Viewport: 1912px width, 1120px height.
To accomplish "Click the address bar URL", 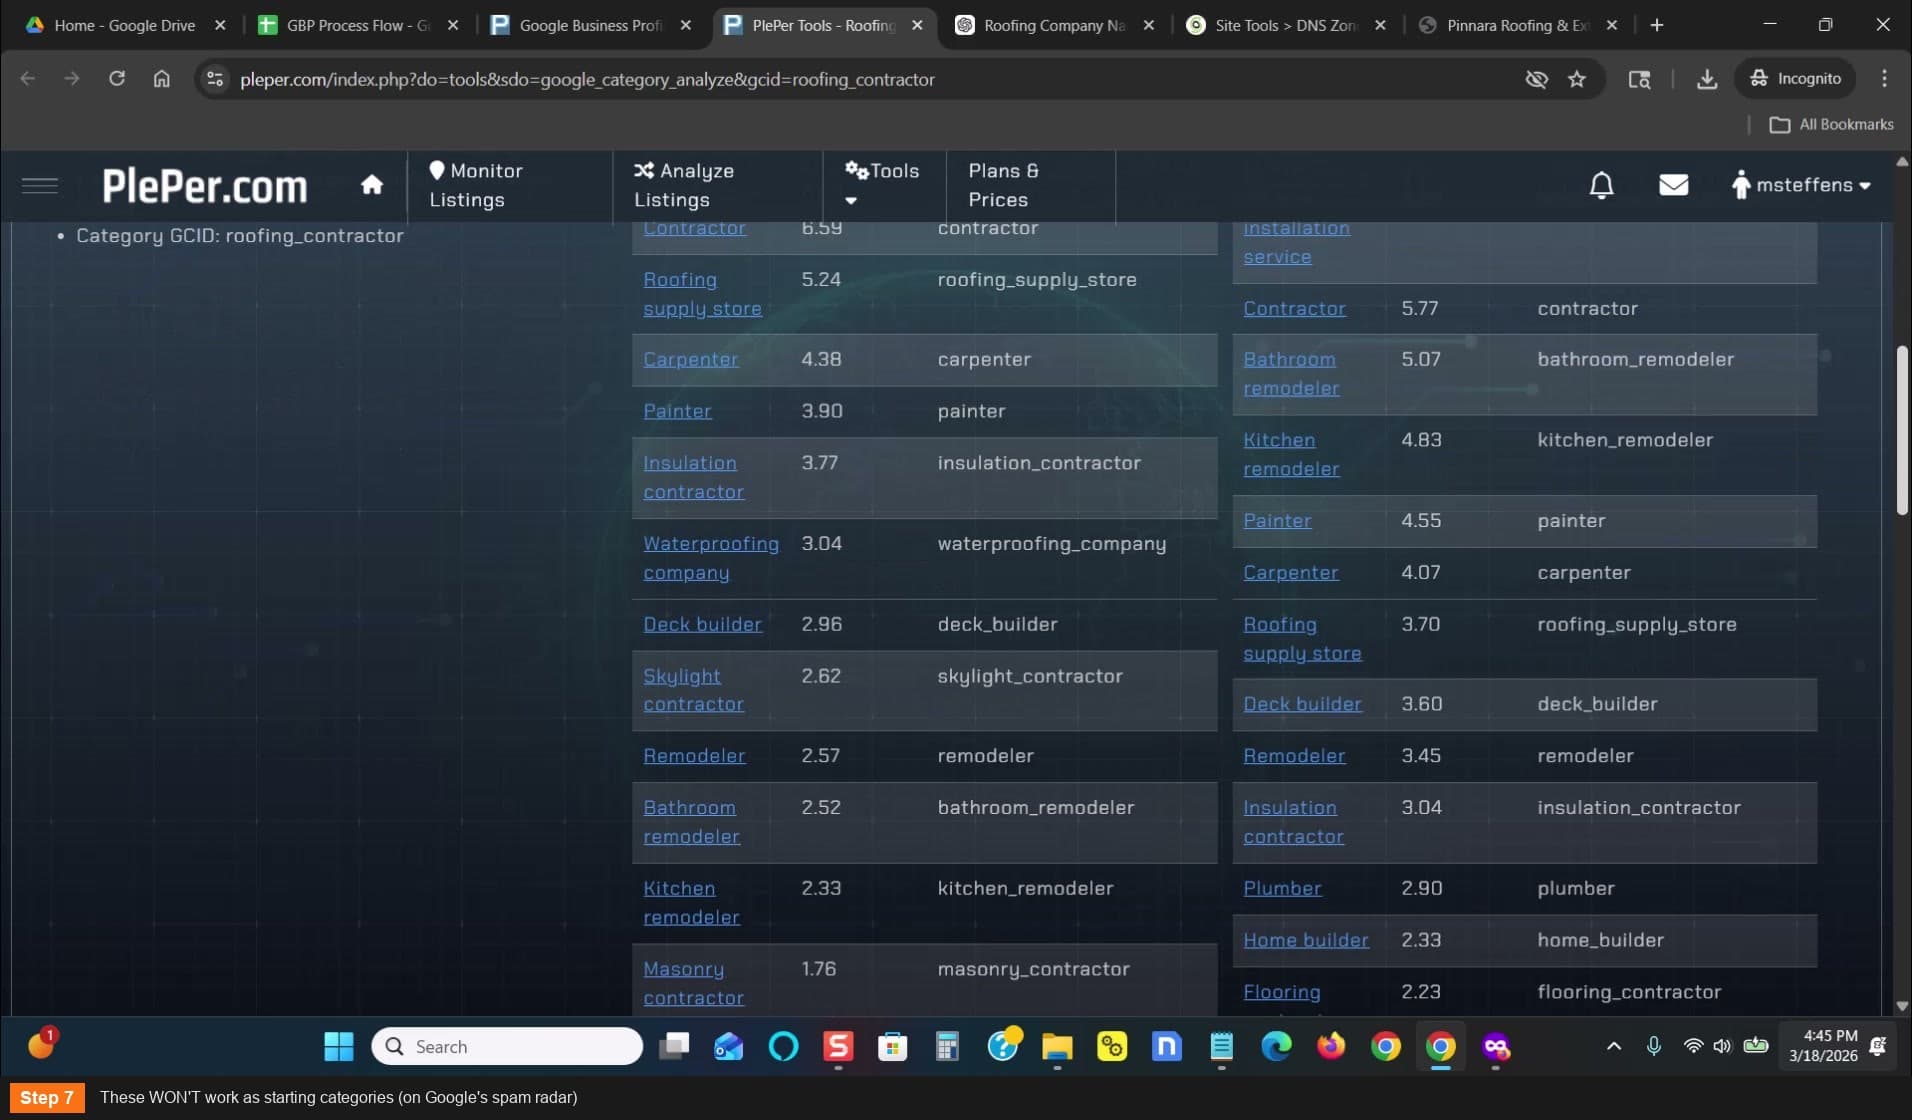I will click(x=587, y=79).
